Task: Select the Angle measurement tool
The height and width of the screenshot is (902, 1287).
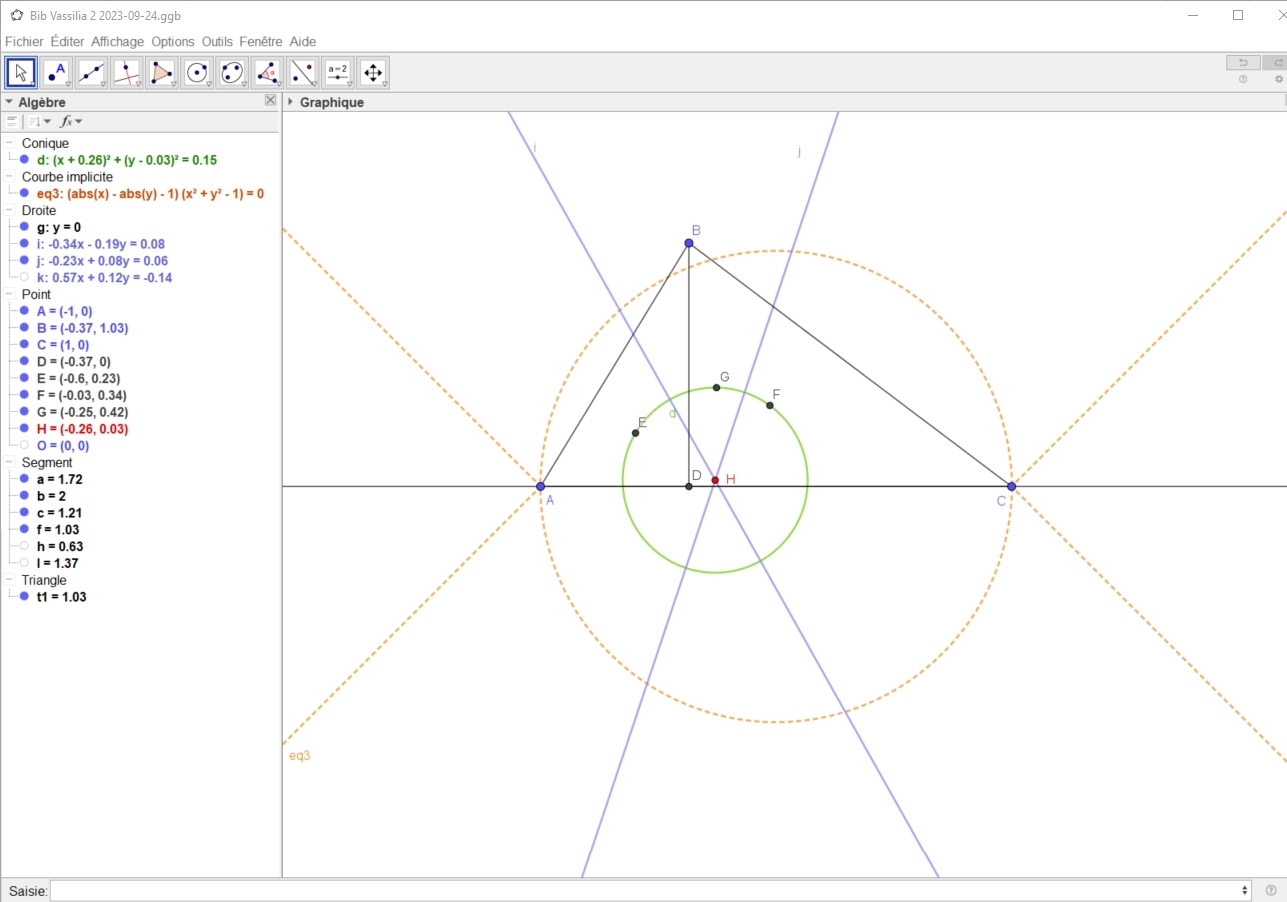Action: [x=267, y=72]
